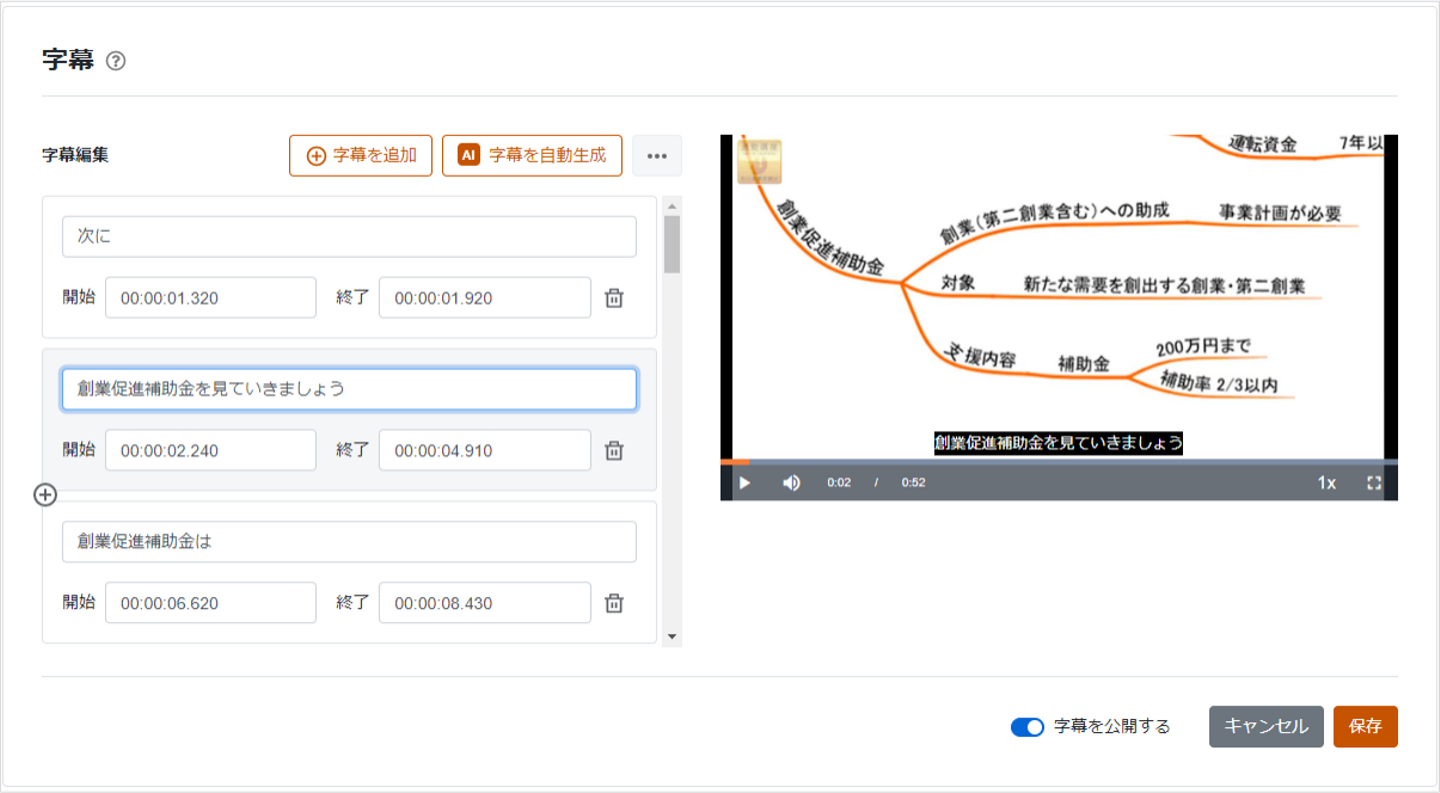Viewport: 1440px width, 793px height.
Task: Click the 字幕編集 label
Action: (x=76, y=155)
